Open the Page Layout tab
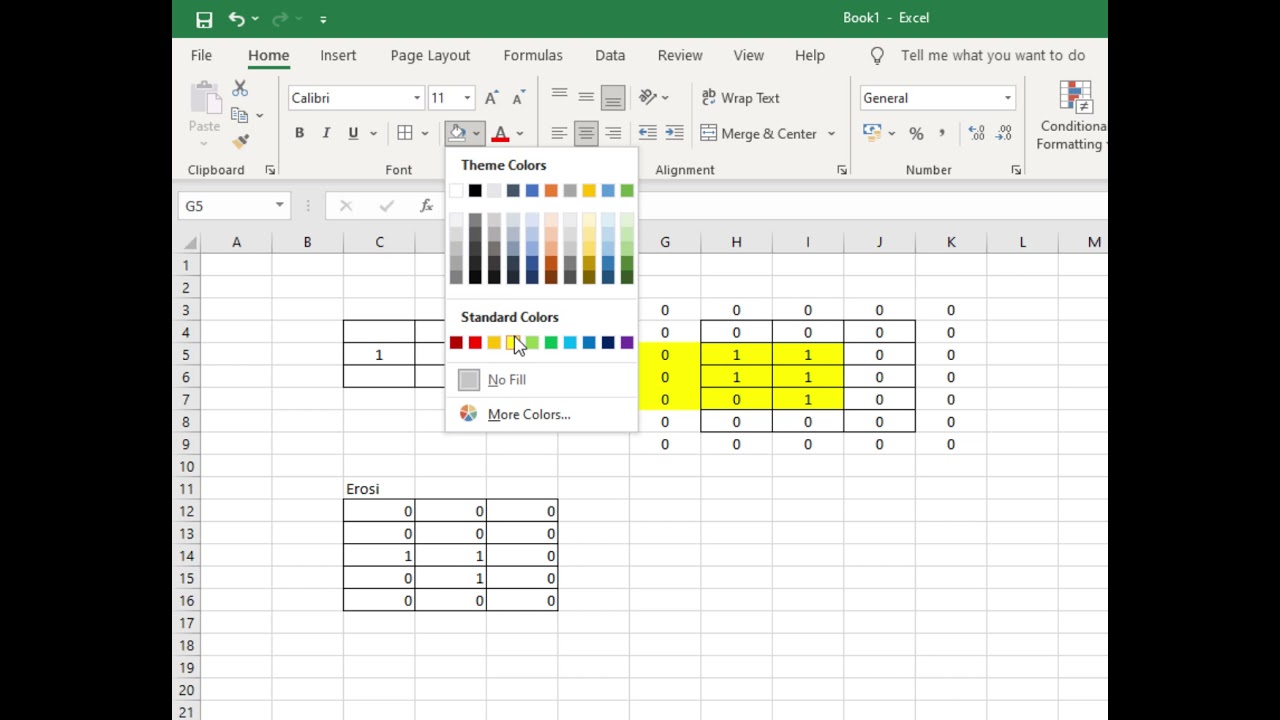This screenshot has width=1280, height=720. click(x=430, y=56)
